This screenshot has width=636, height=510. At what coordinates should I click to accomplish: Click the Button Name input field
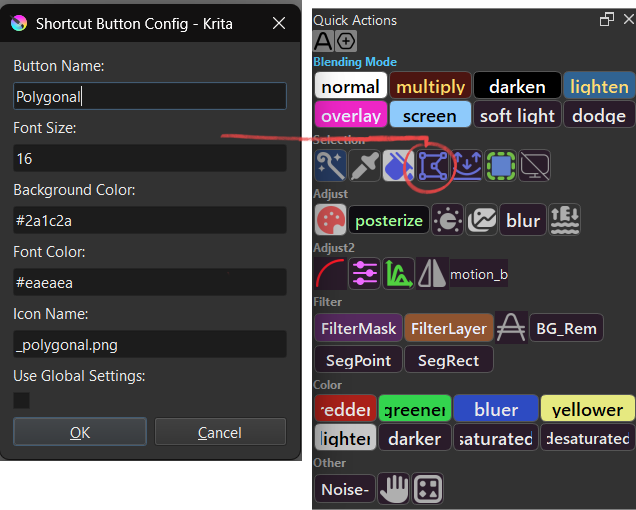click(x=150, y=96)
